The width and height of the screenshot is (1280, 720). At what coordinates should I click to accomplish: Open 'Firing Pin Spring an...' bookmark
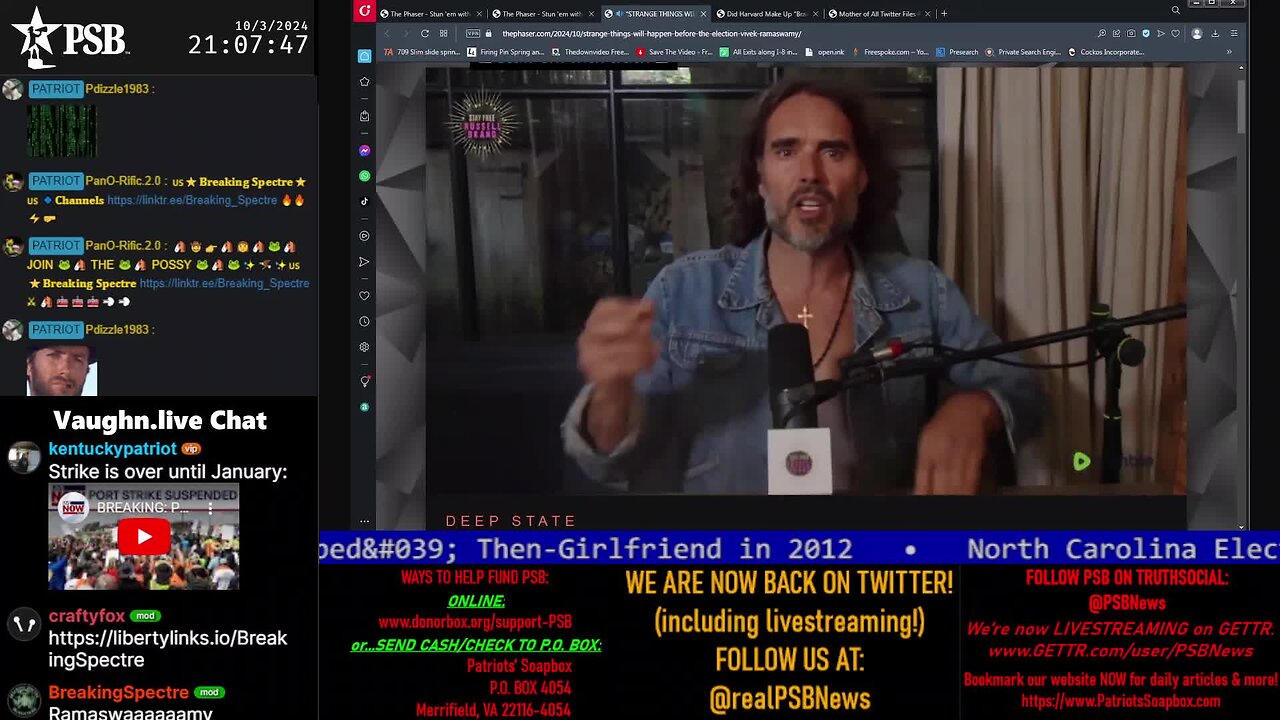[x=505, y=52]
